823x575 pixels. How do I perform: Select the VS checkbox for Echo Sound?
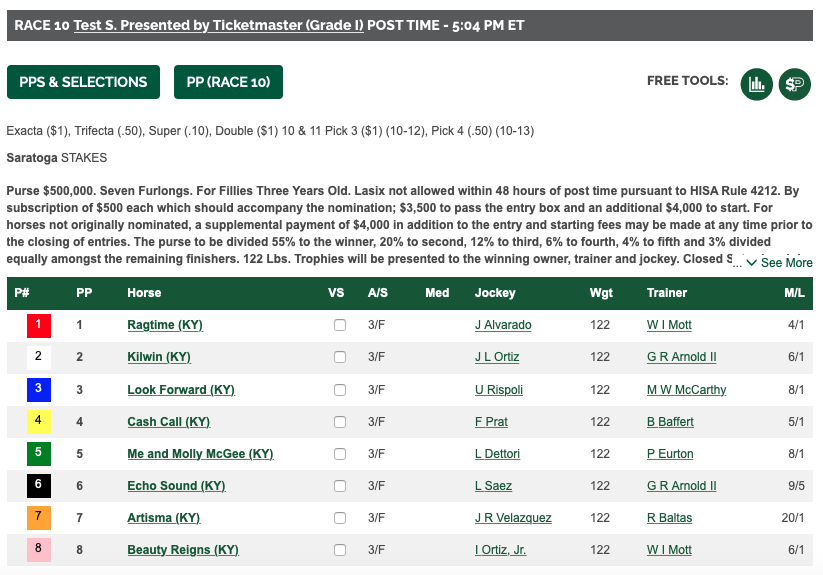tap(340, 486)
